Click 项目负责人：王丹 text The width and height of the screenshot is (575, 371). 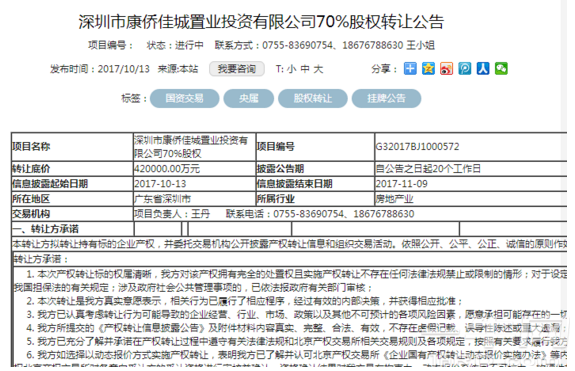pos(172,214)
